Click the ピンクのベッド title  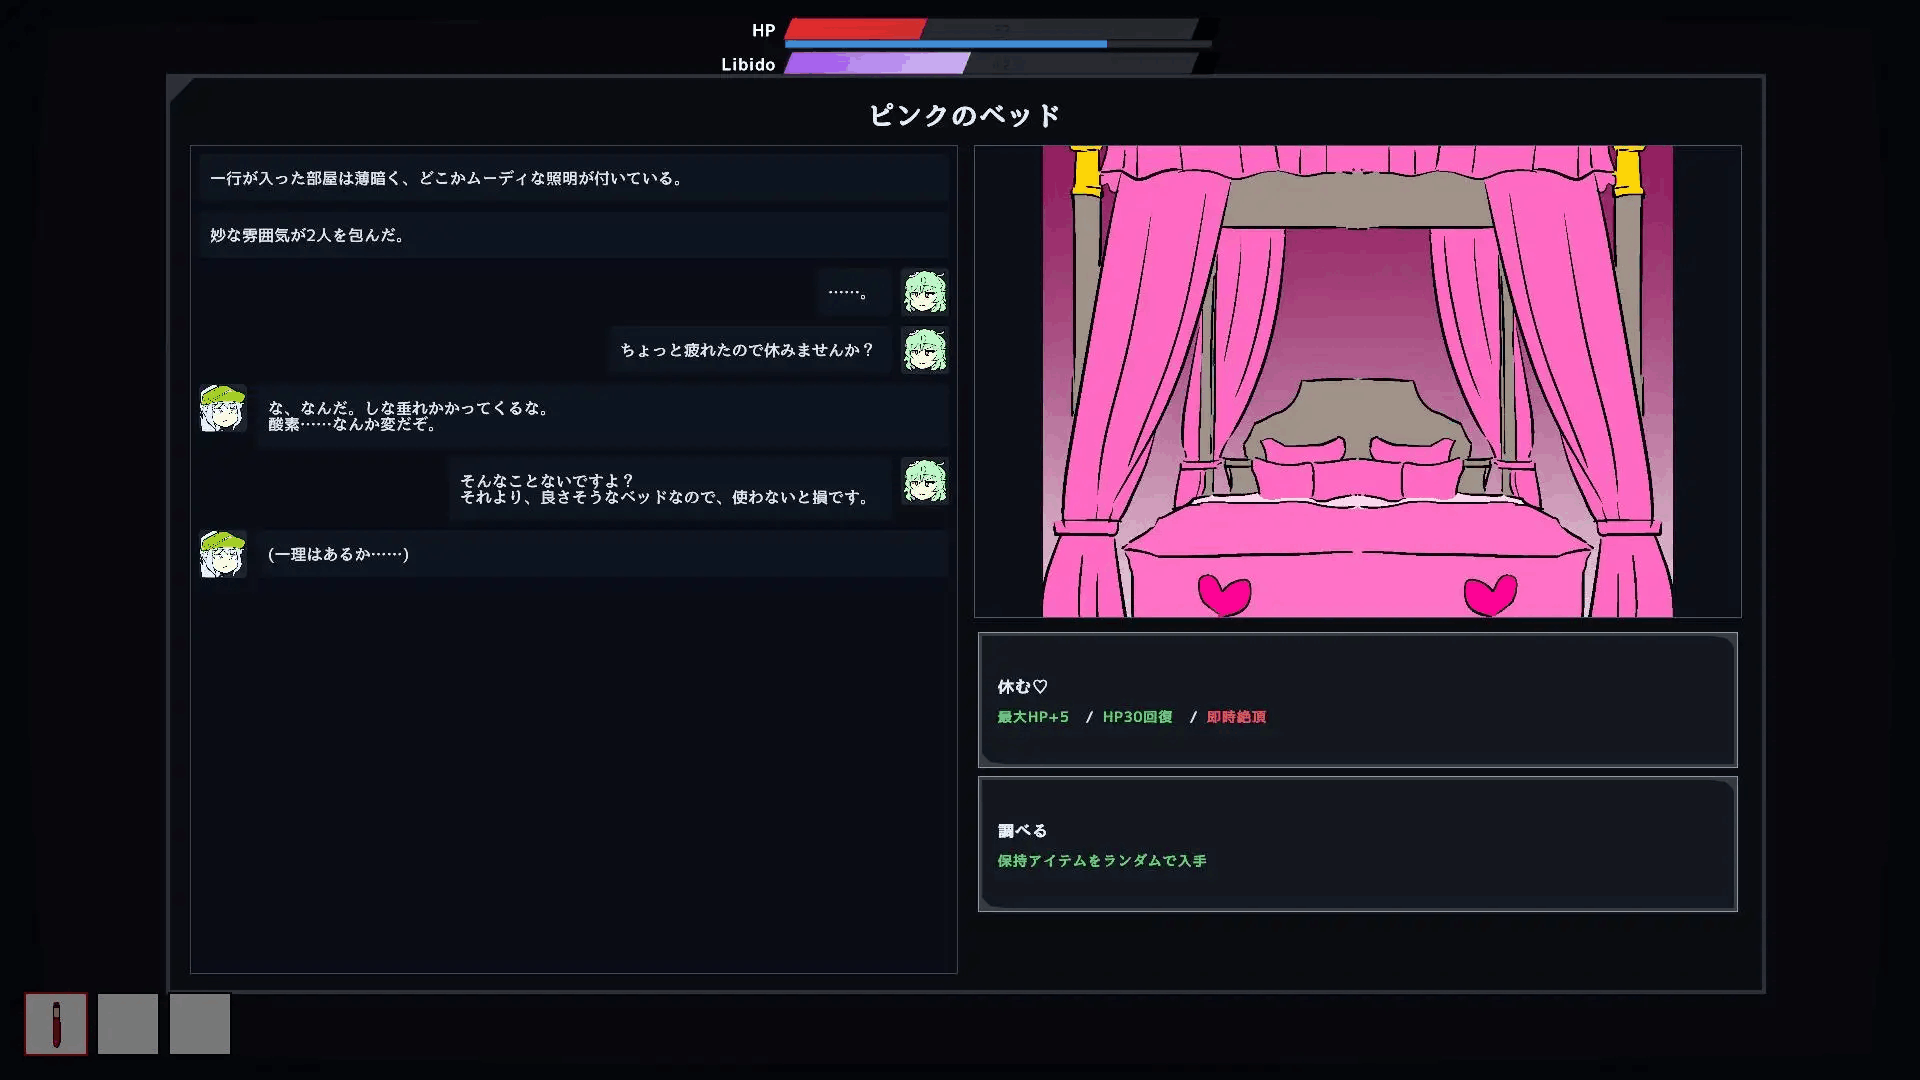[965, 115]
